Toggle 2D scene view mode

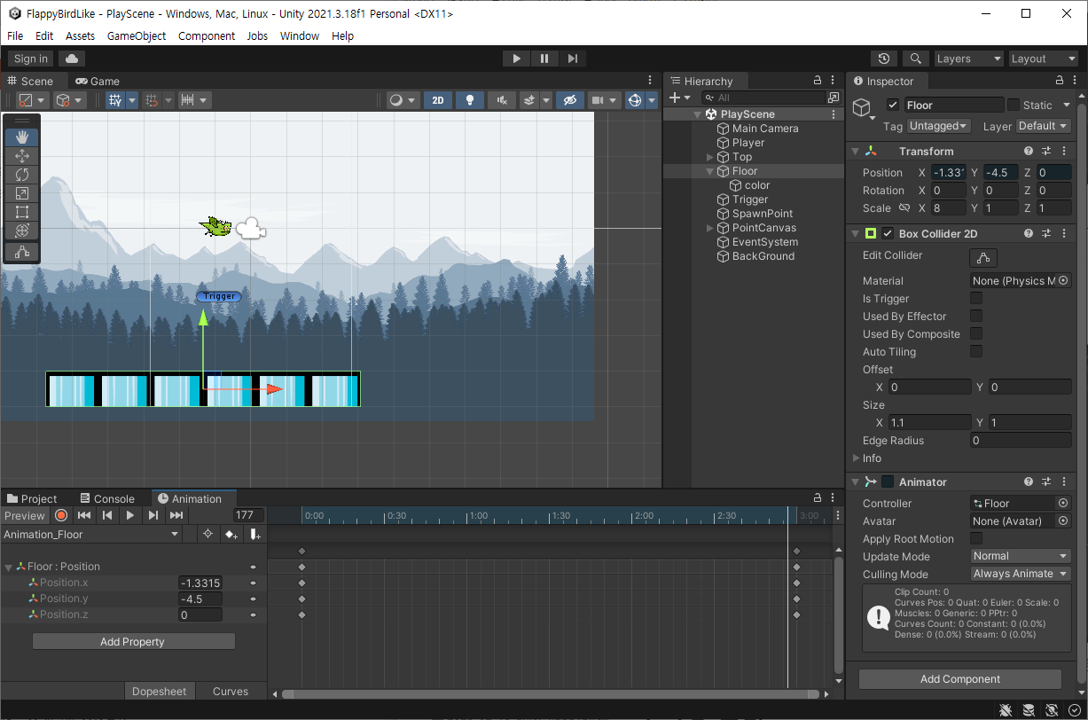[x=438, y=101]
